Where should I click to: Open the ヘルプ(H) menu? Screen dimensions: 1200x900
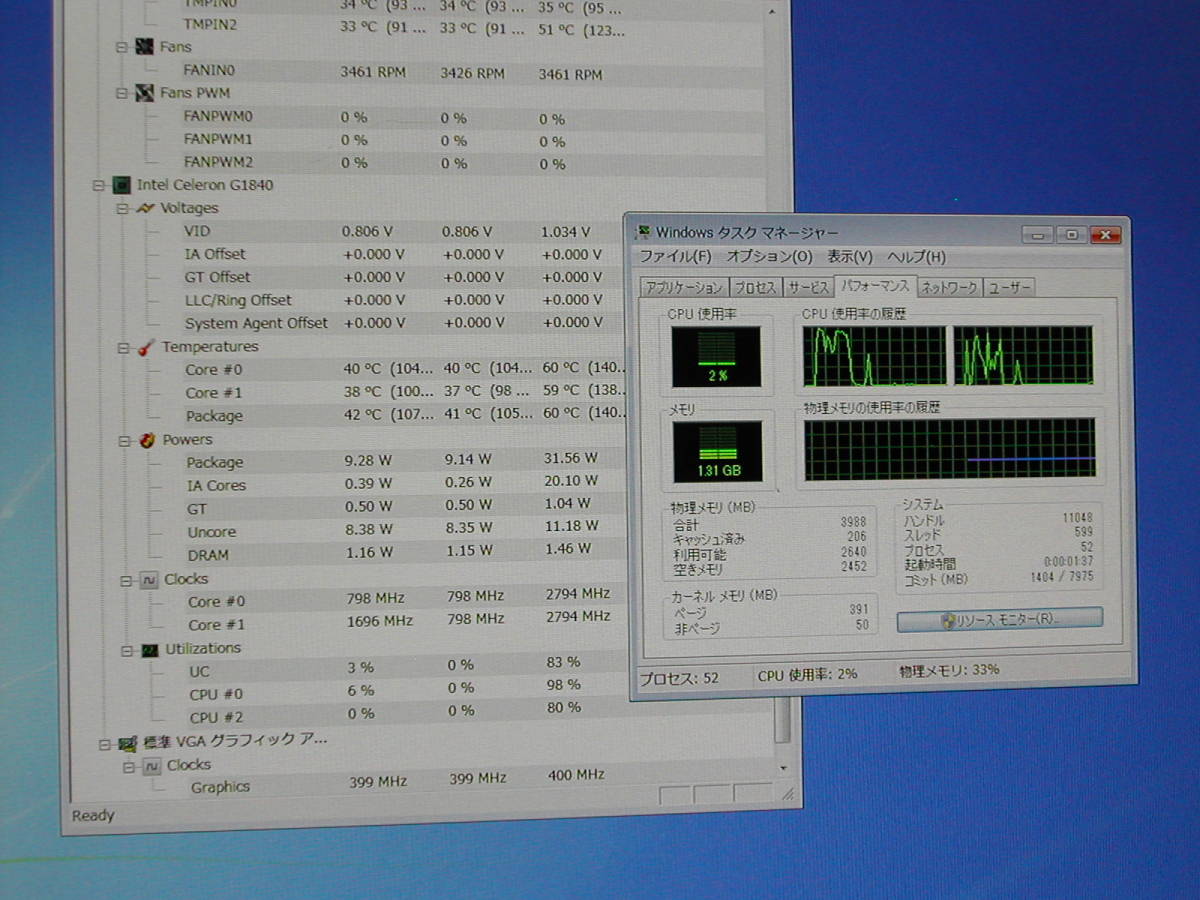(x=916, y=258)
